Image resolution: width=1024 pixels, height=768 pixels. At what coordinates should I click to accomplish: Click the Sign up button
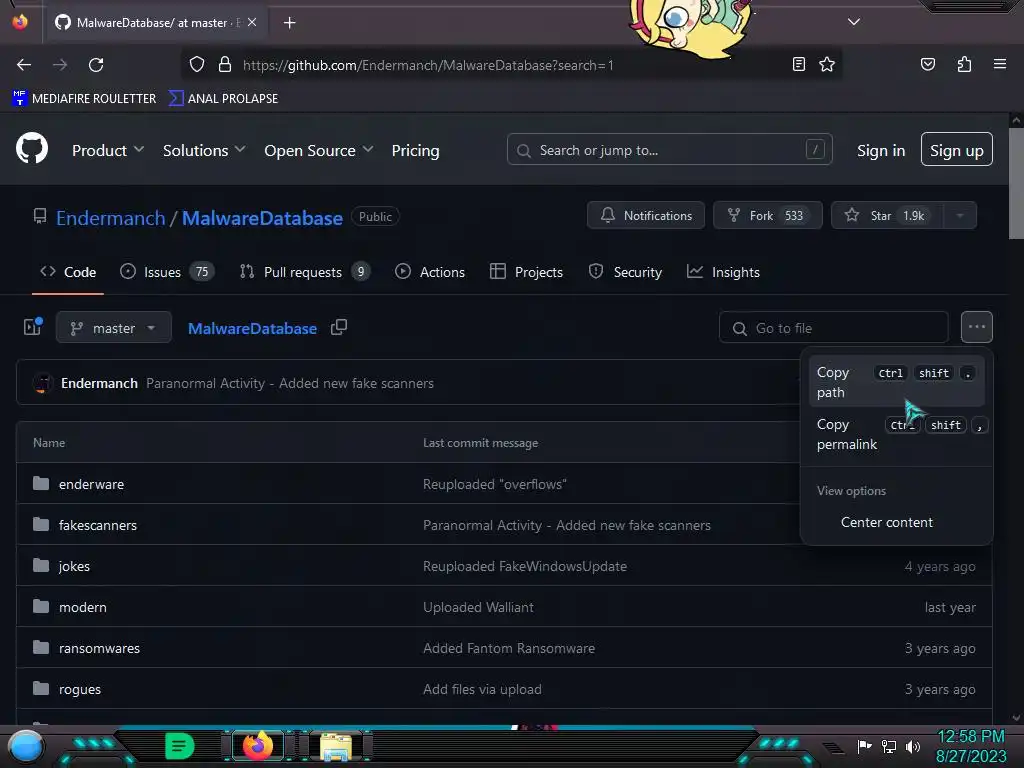pyautogui.click(x=956, y=150)
